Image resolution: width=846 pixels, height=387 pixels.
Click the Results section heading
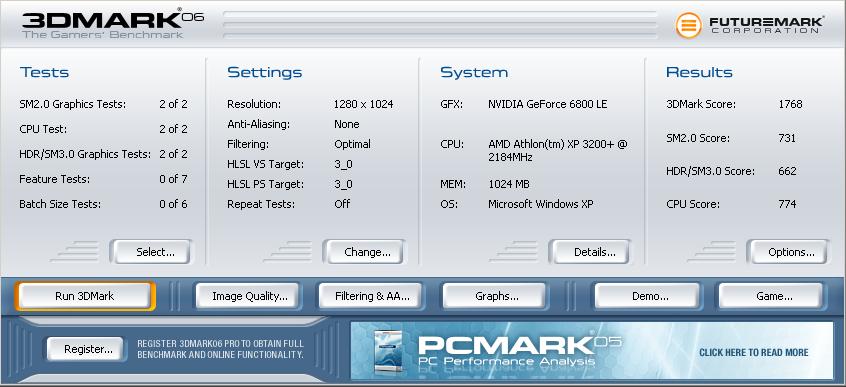pos(699,72)
